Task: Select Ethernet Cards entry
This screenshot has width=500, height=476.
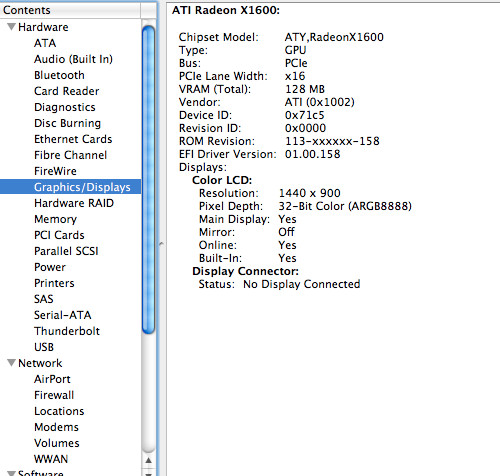Action: point(73,139)
